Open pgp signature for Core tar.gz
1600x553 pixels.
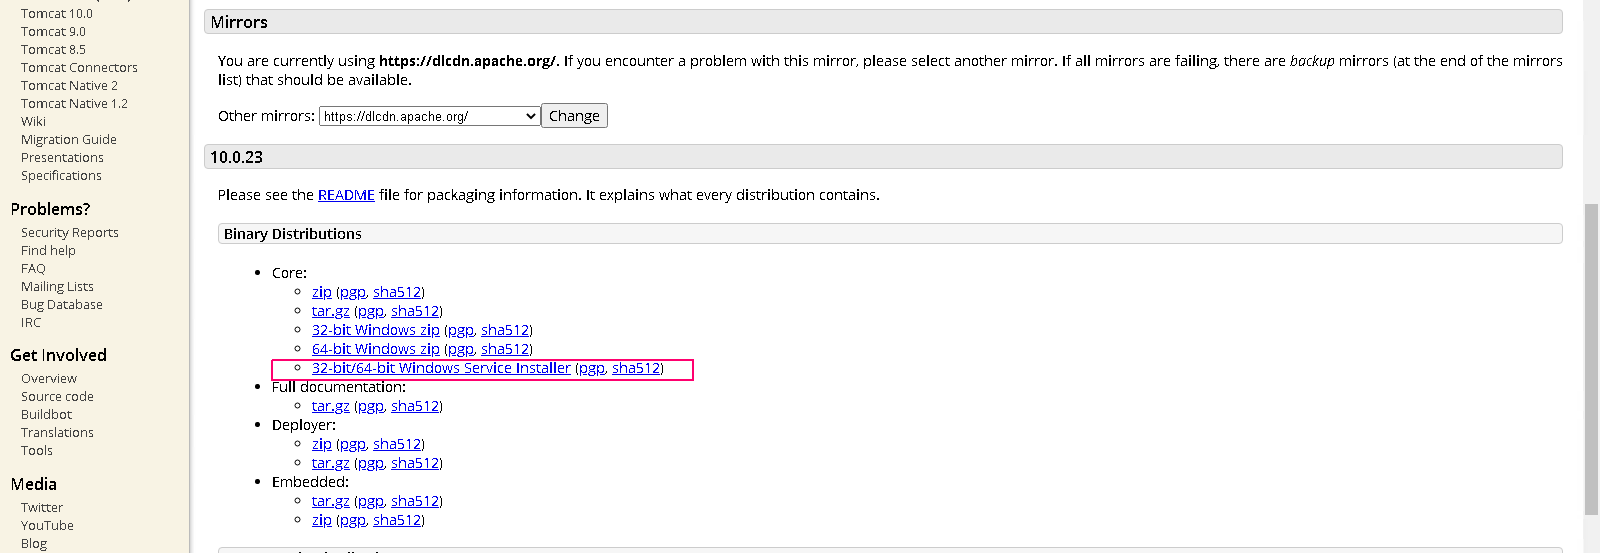[370, 311]
